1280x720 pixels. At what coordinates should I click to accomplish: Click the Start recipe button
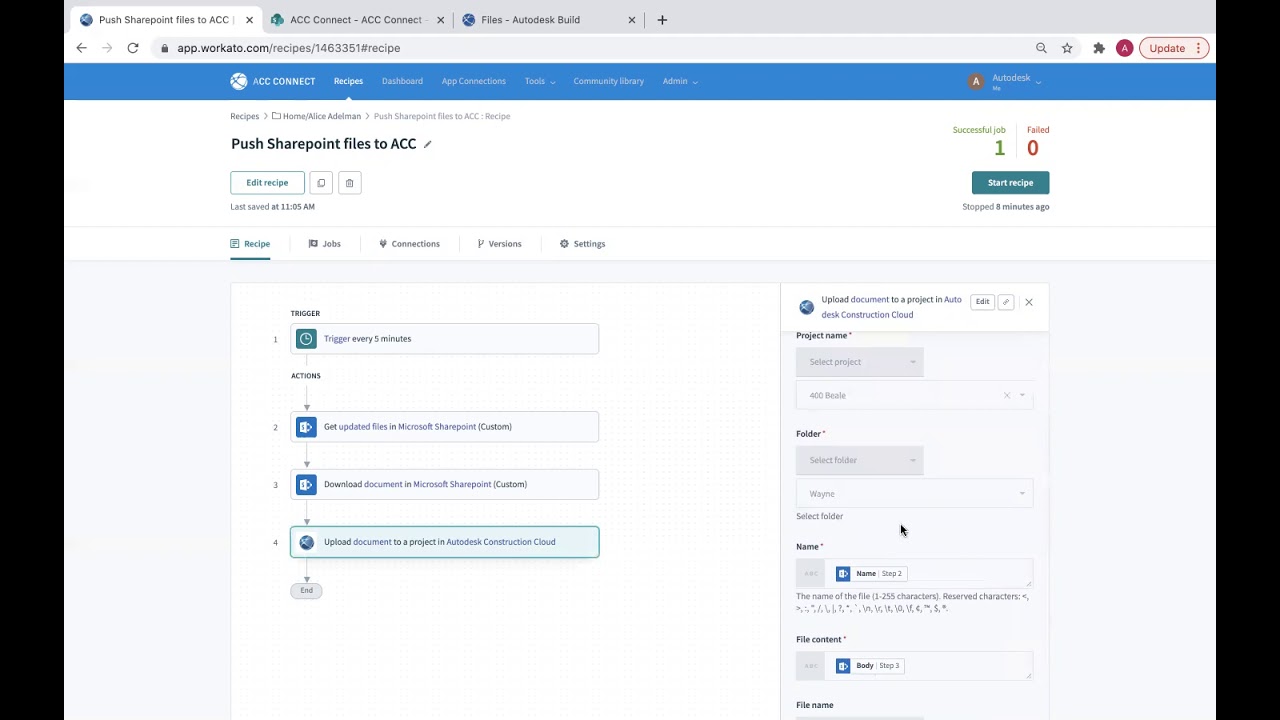coord(1010,182)
